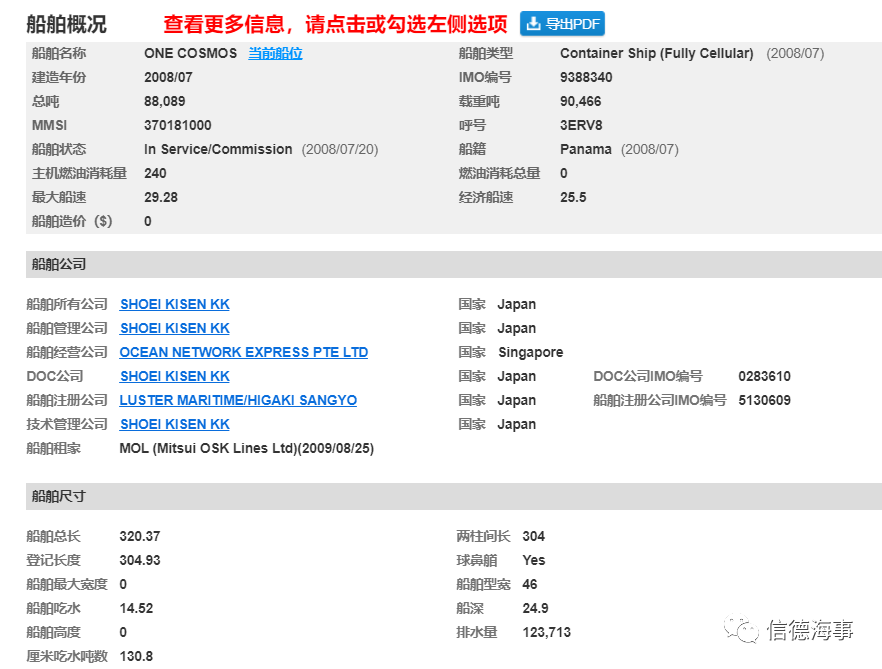The height and width of the screenshot is (669, 882).
Task: Click the displacement value 123,713
Action: point(547,632)
